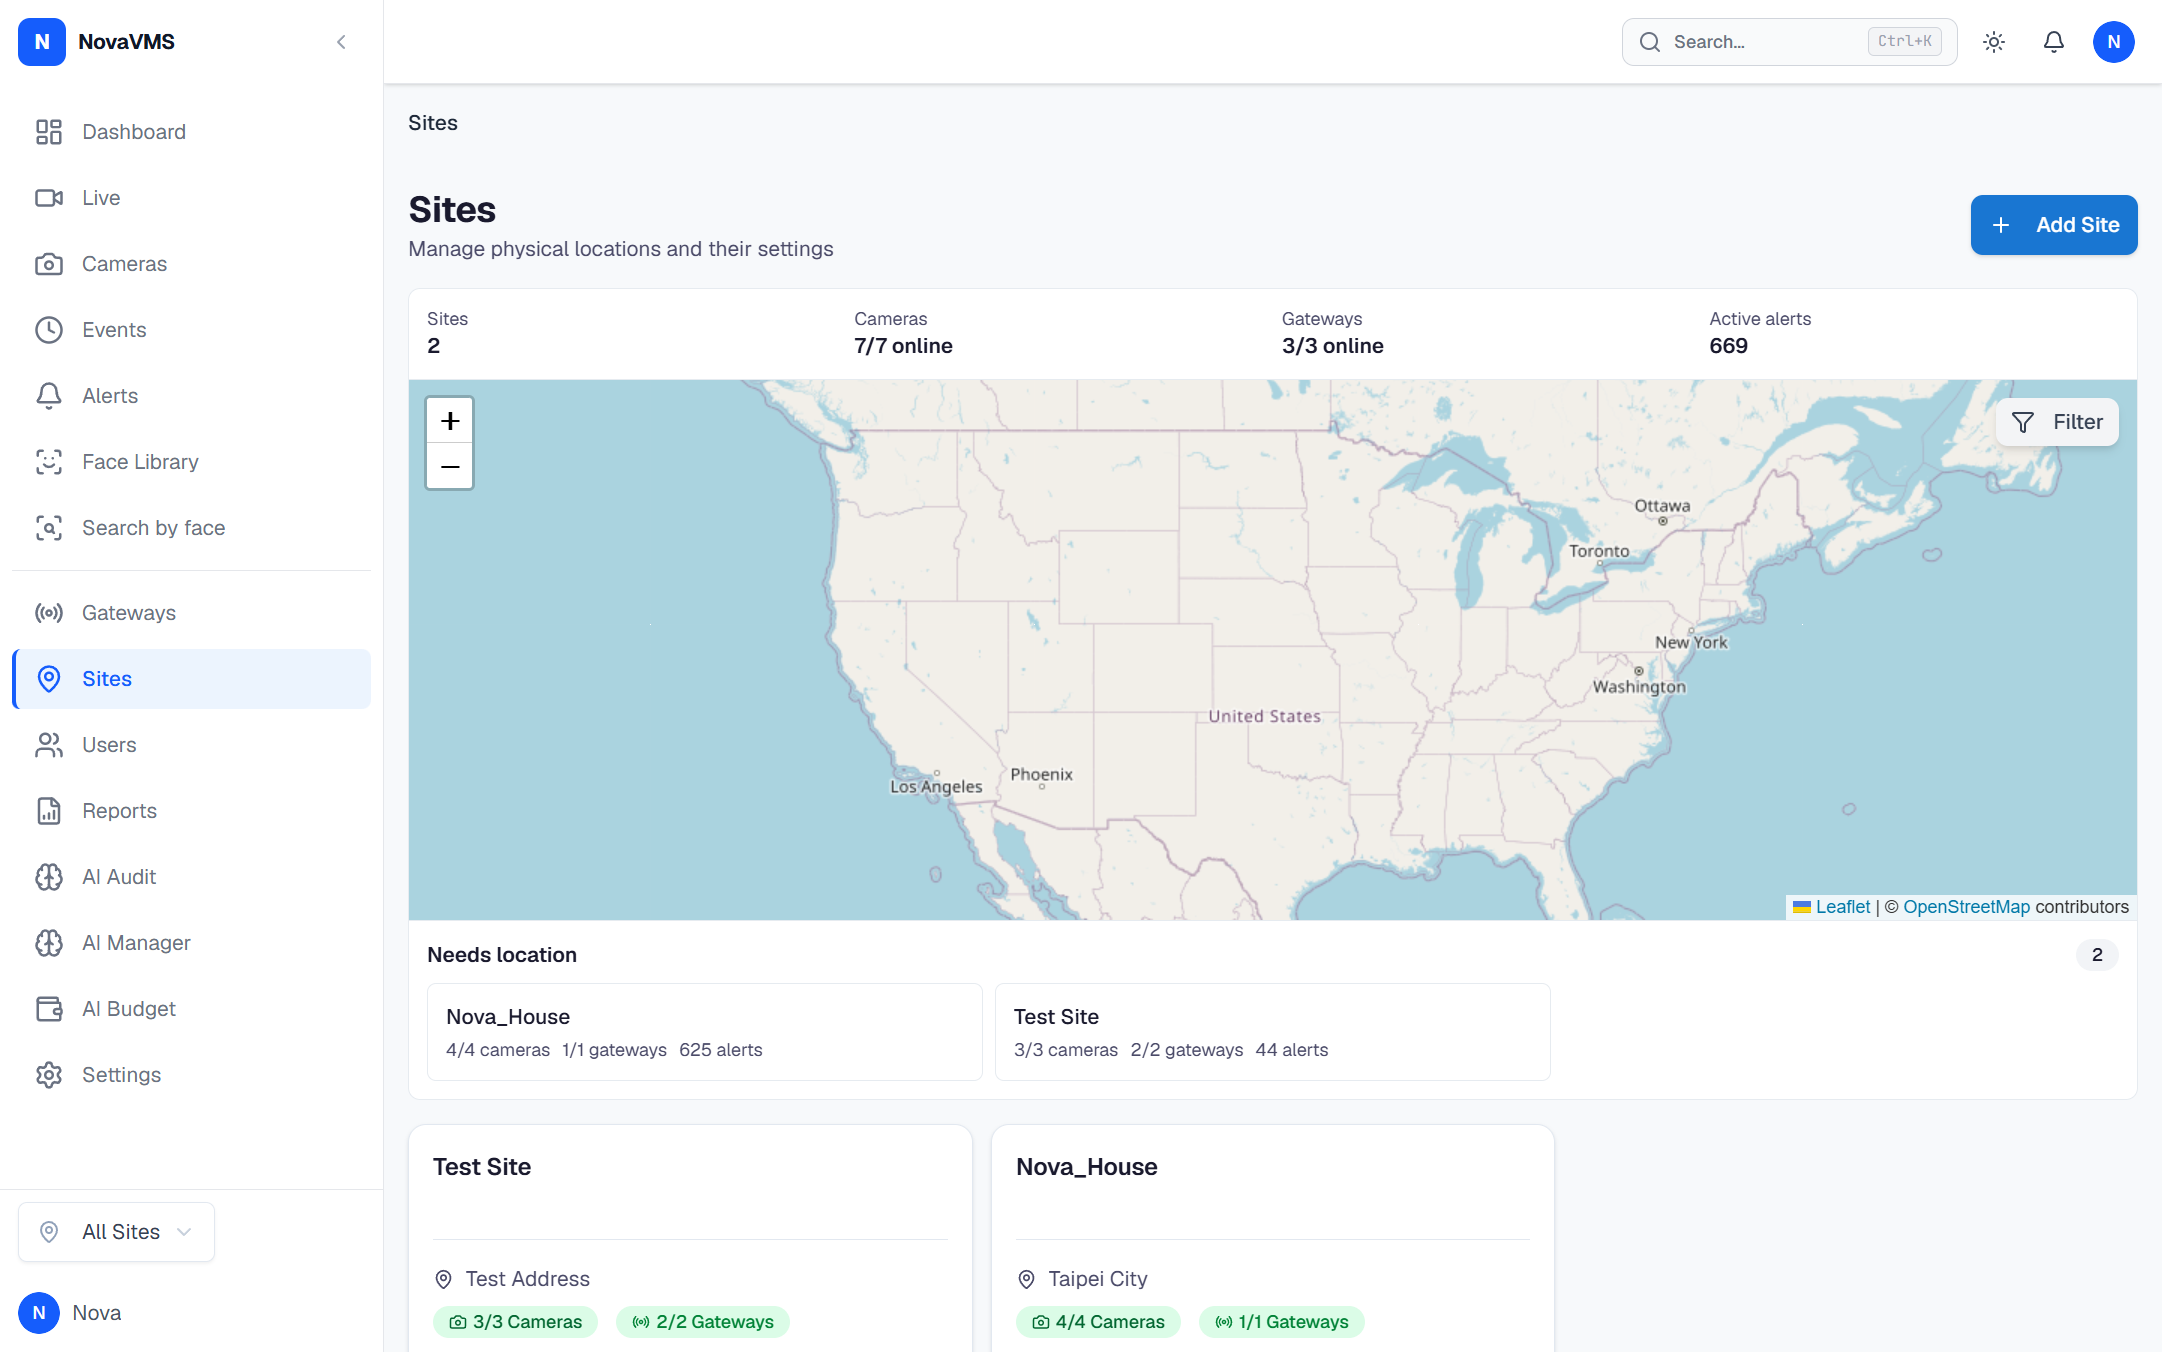Click the Users icon
The image size is (2162, 1352).
pyautogui.click(x=49, y=745)
